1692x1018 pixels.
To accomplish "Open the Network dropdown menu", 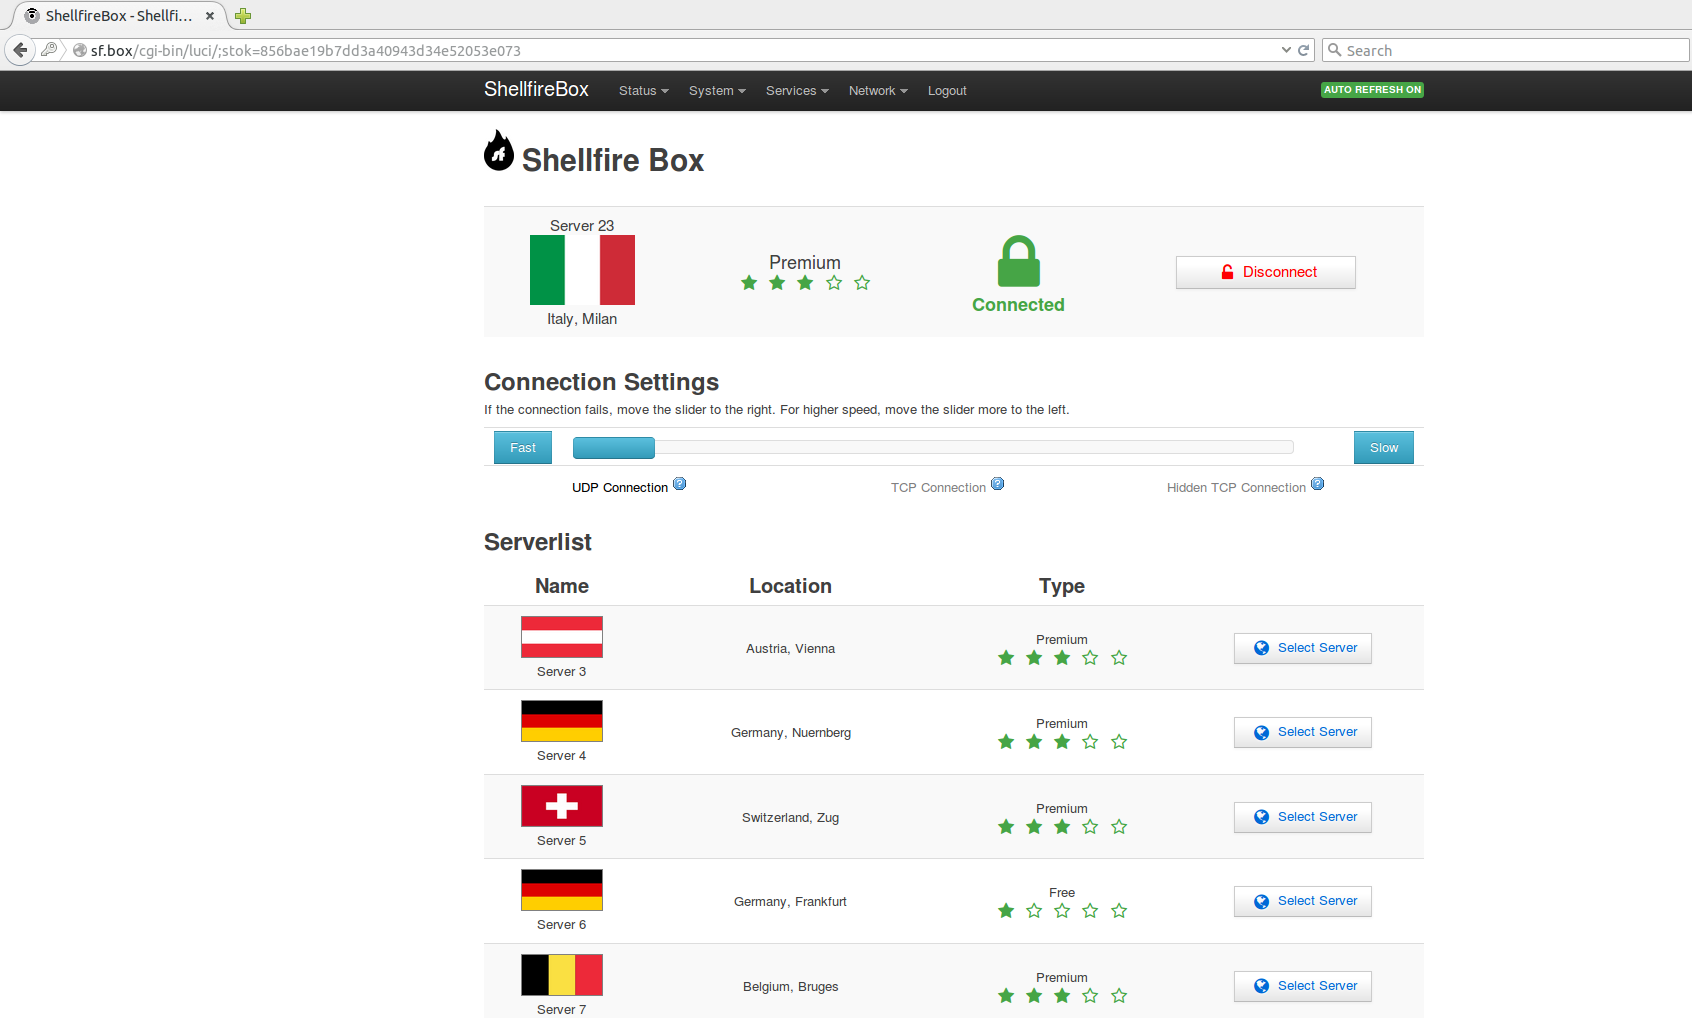I will (x=878, y=91).
